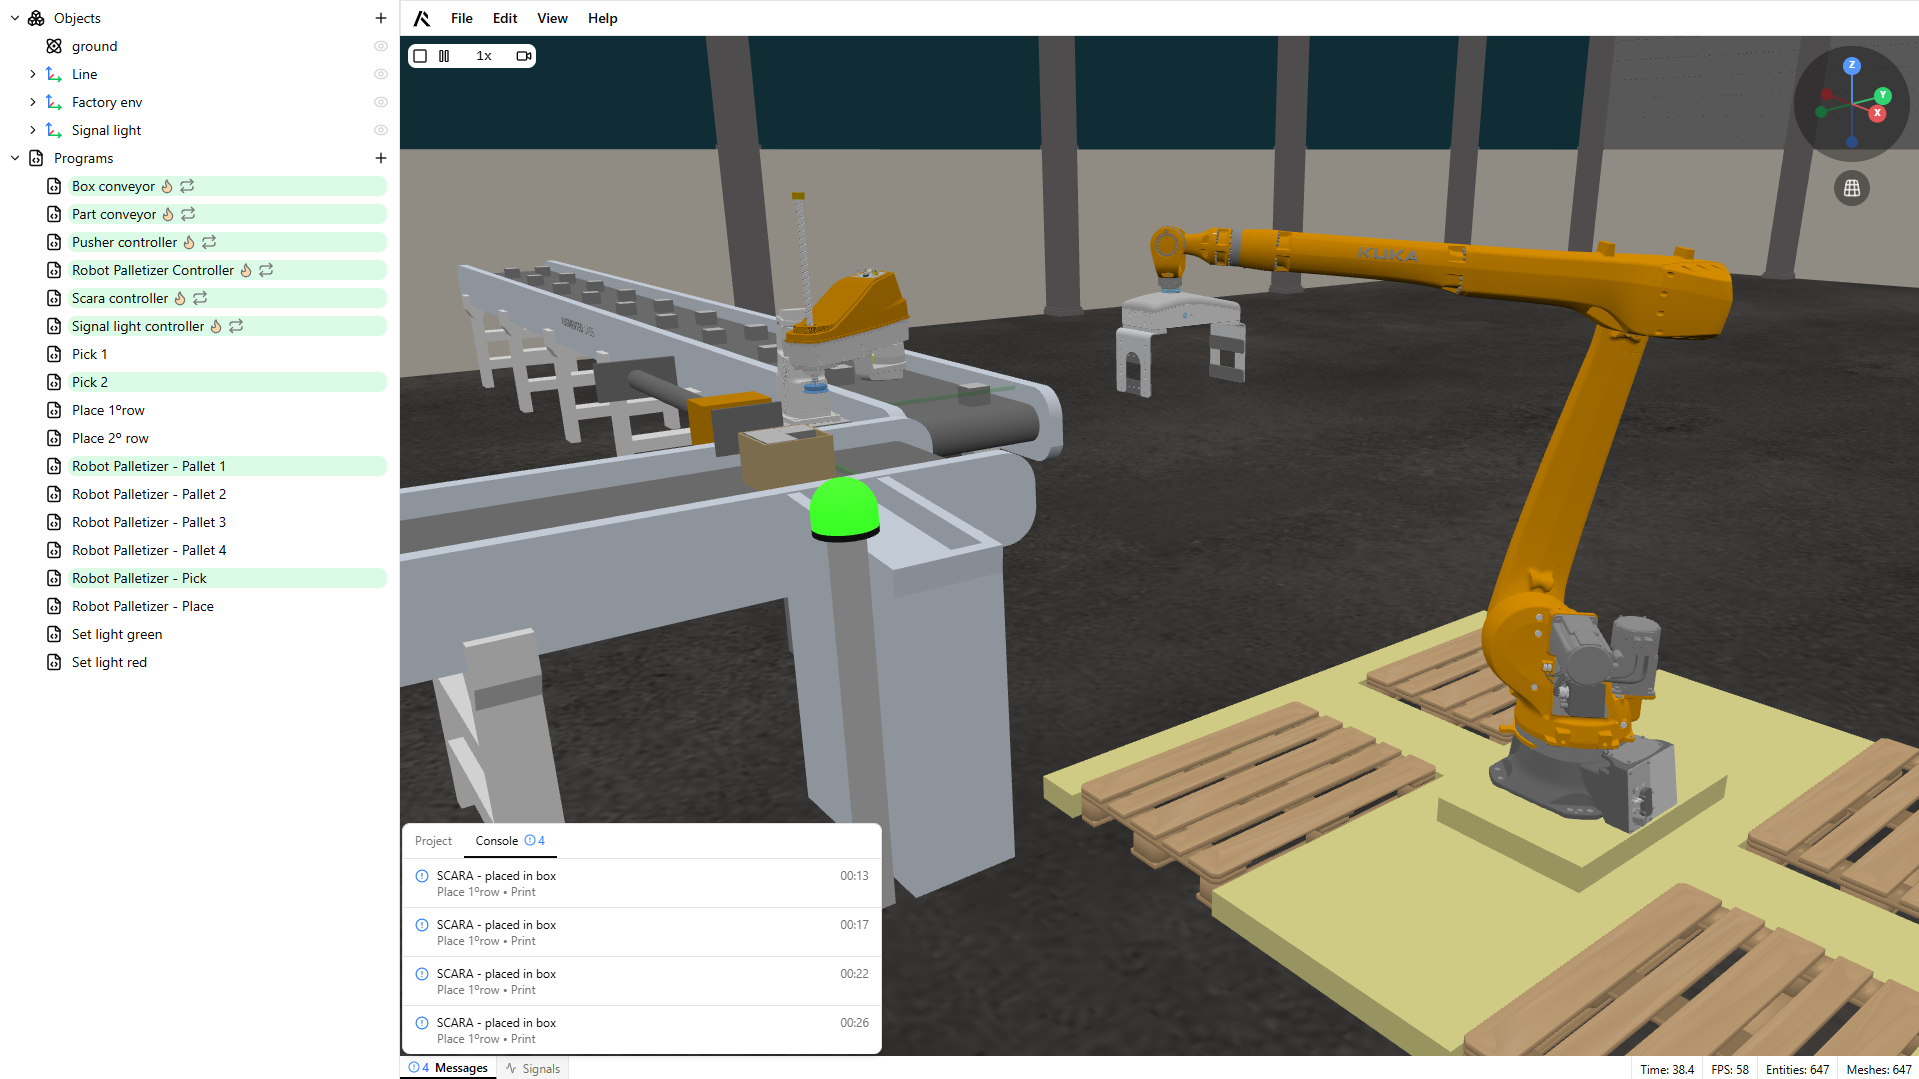Click the camera view icon in playback bar
1919x1079 pixels.
pos(523,56)
